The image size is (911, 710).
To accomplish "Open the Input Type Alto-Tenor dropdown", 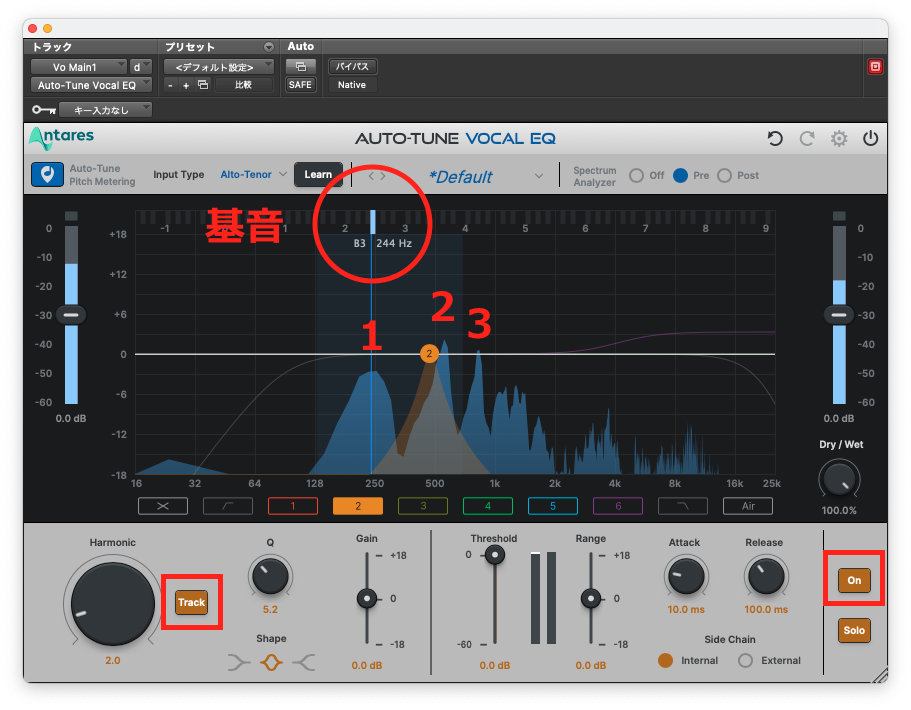I will pyautogui.click(x=254, y=175).
